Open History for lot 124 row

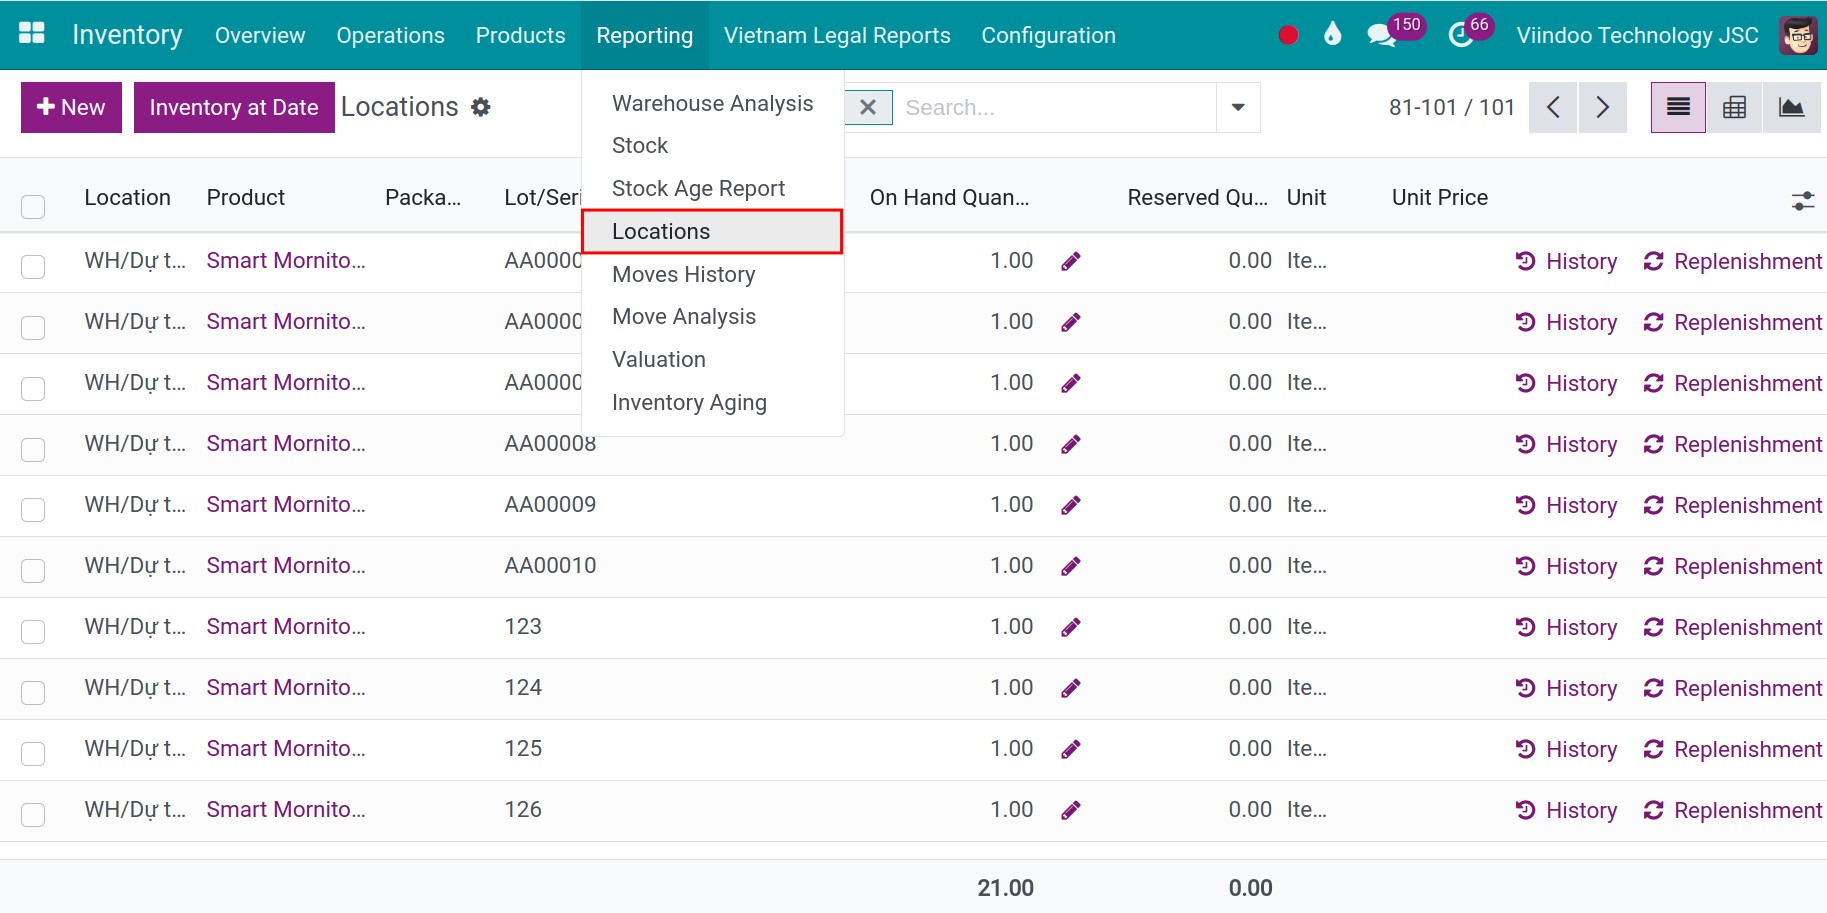(1566, 688)
